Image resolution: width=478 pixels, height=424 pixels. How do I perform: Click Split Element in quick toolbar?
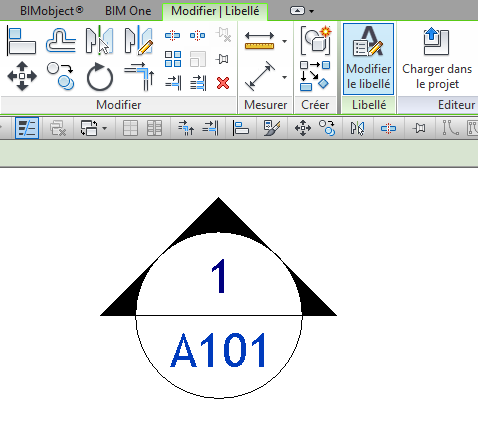pyautogui.click(x=388, y=128)
